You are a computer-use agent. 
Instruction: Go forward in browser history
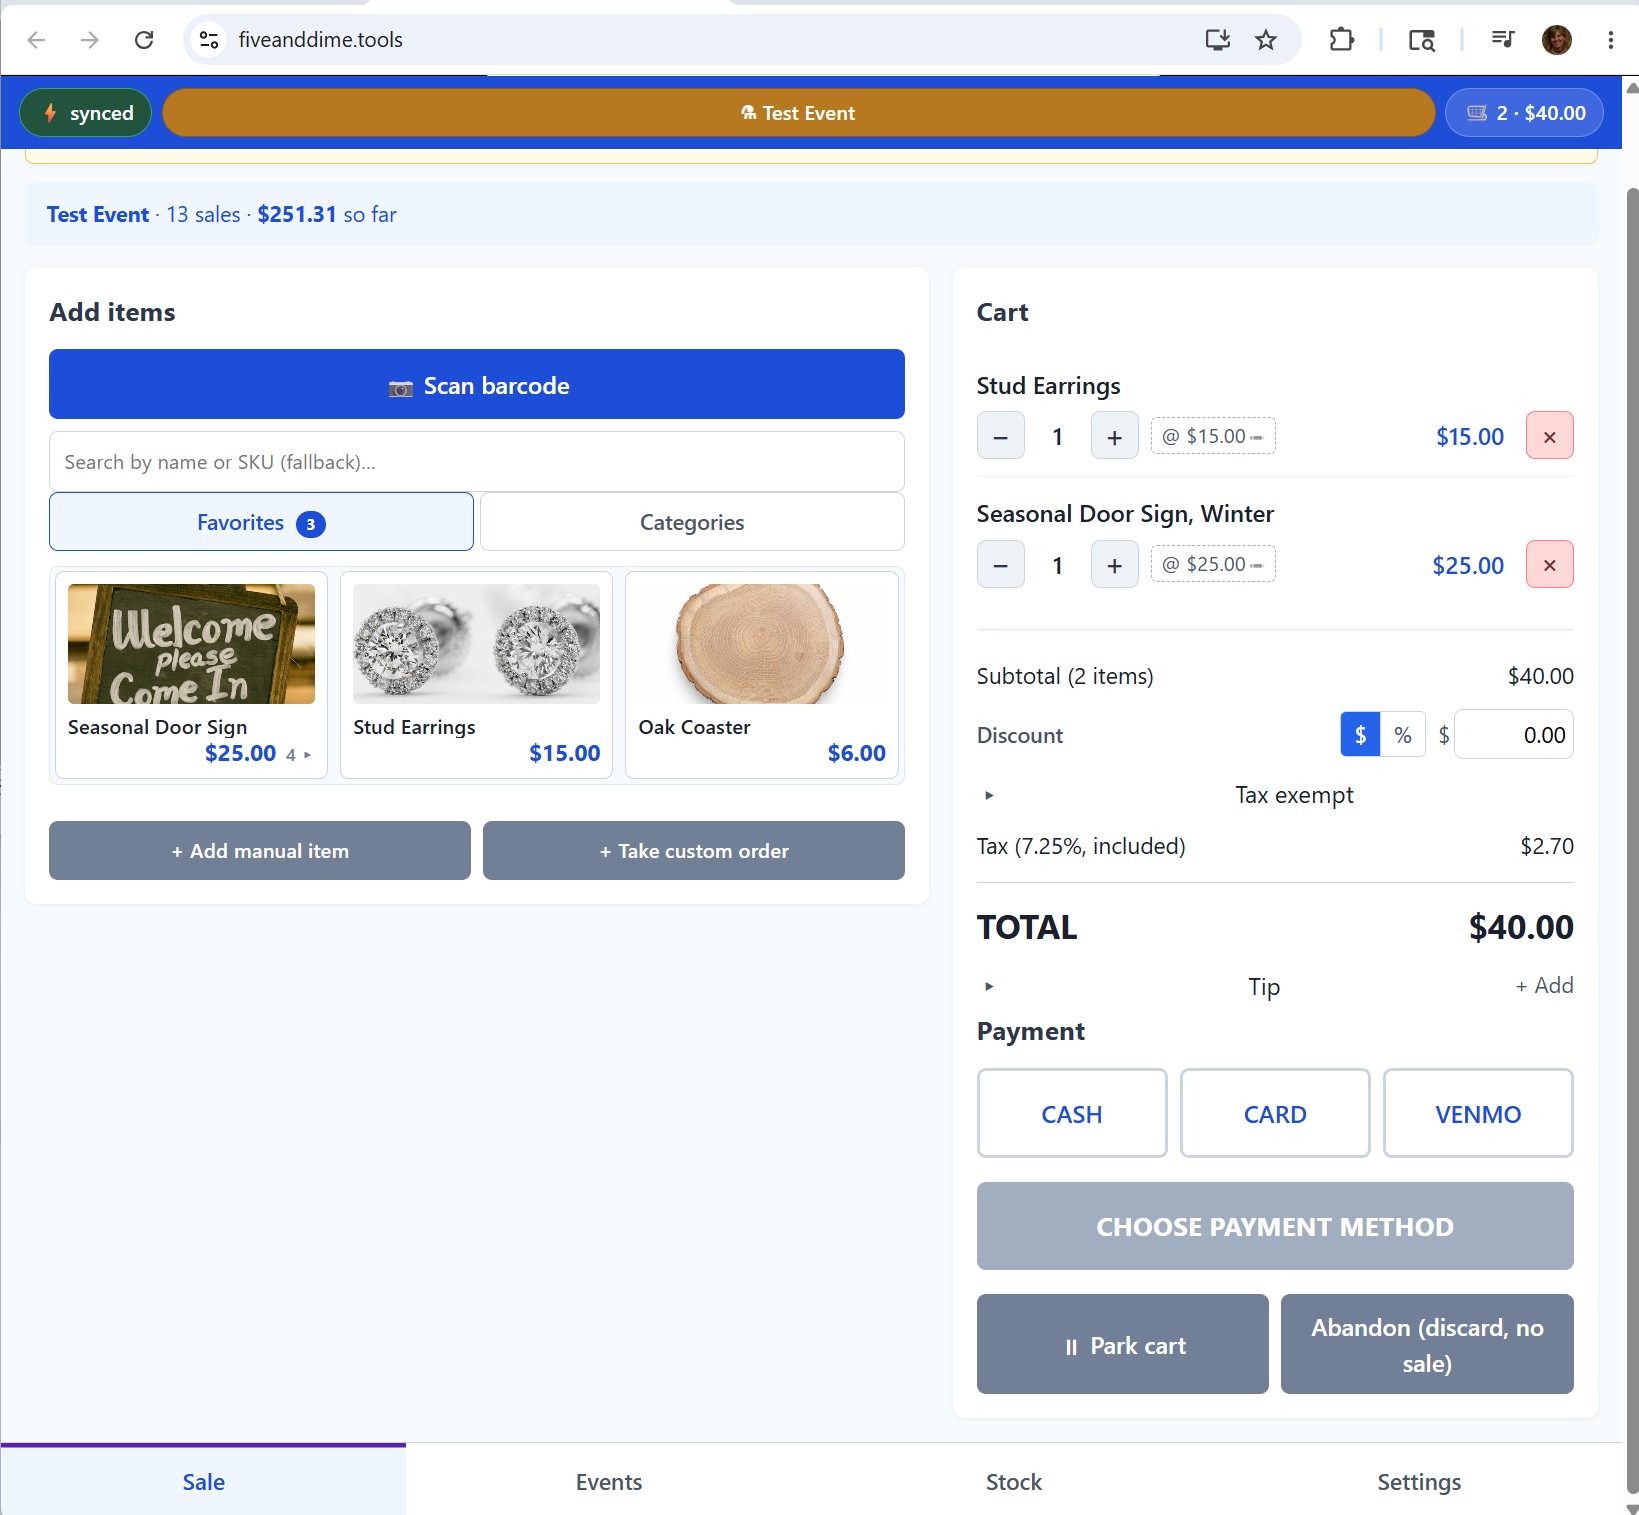click(x=90, y=40)
